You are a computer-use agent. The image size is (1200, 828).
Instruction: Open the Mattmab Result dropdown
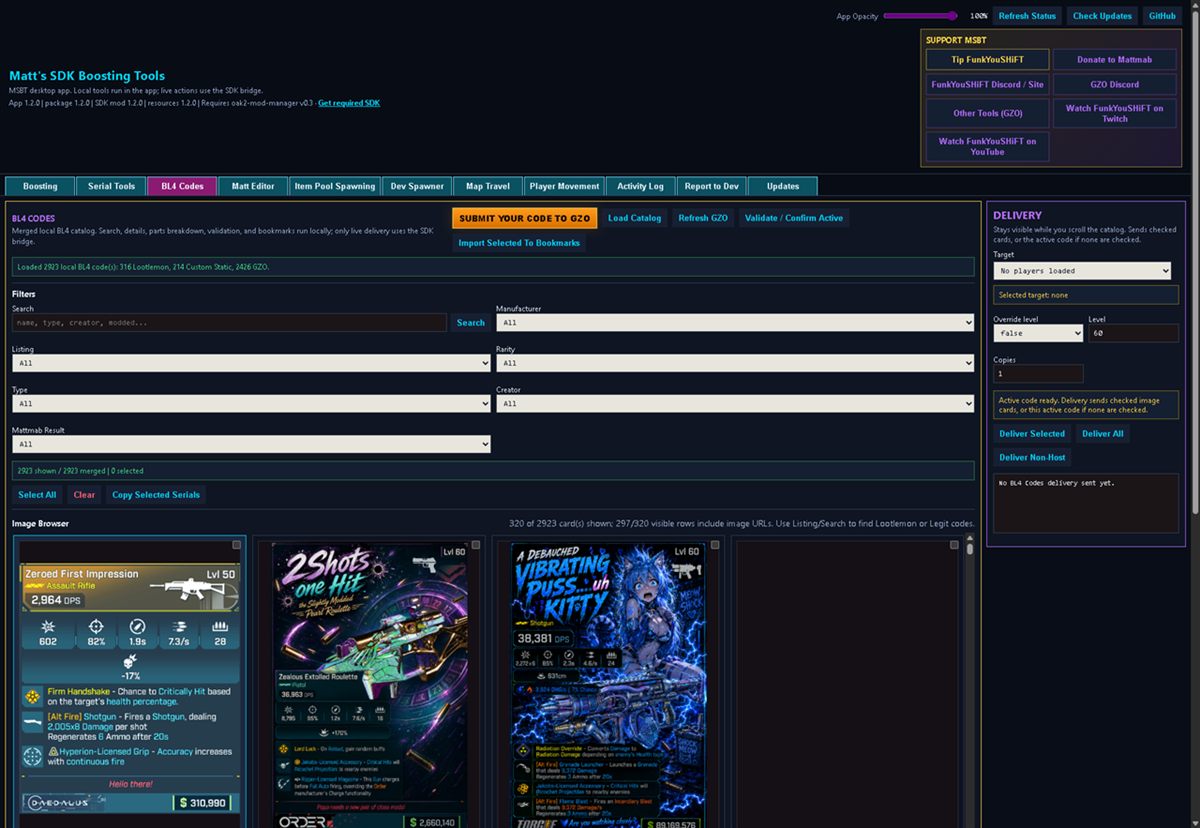click(251, 444)
